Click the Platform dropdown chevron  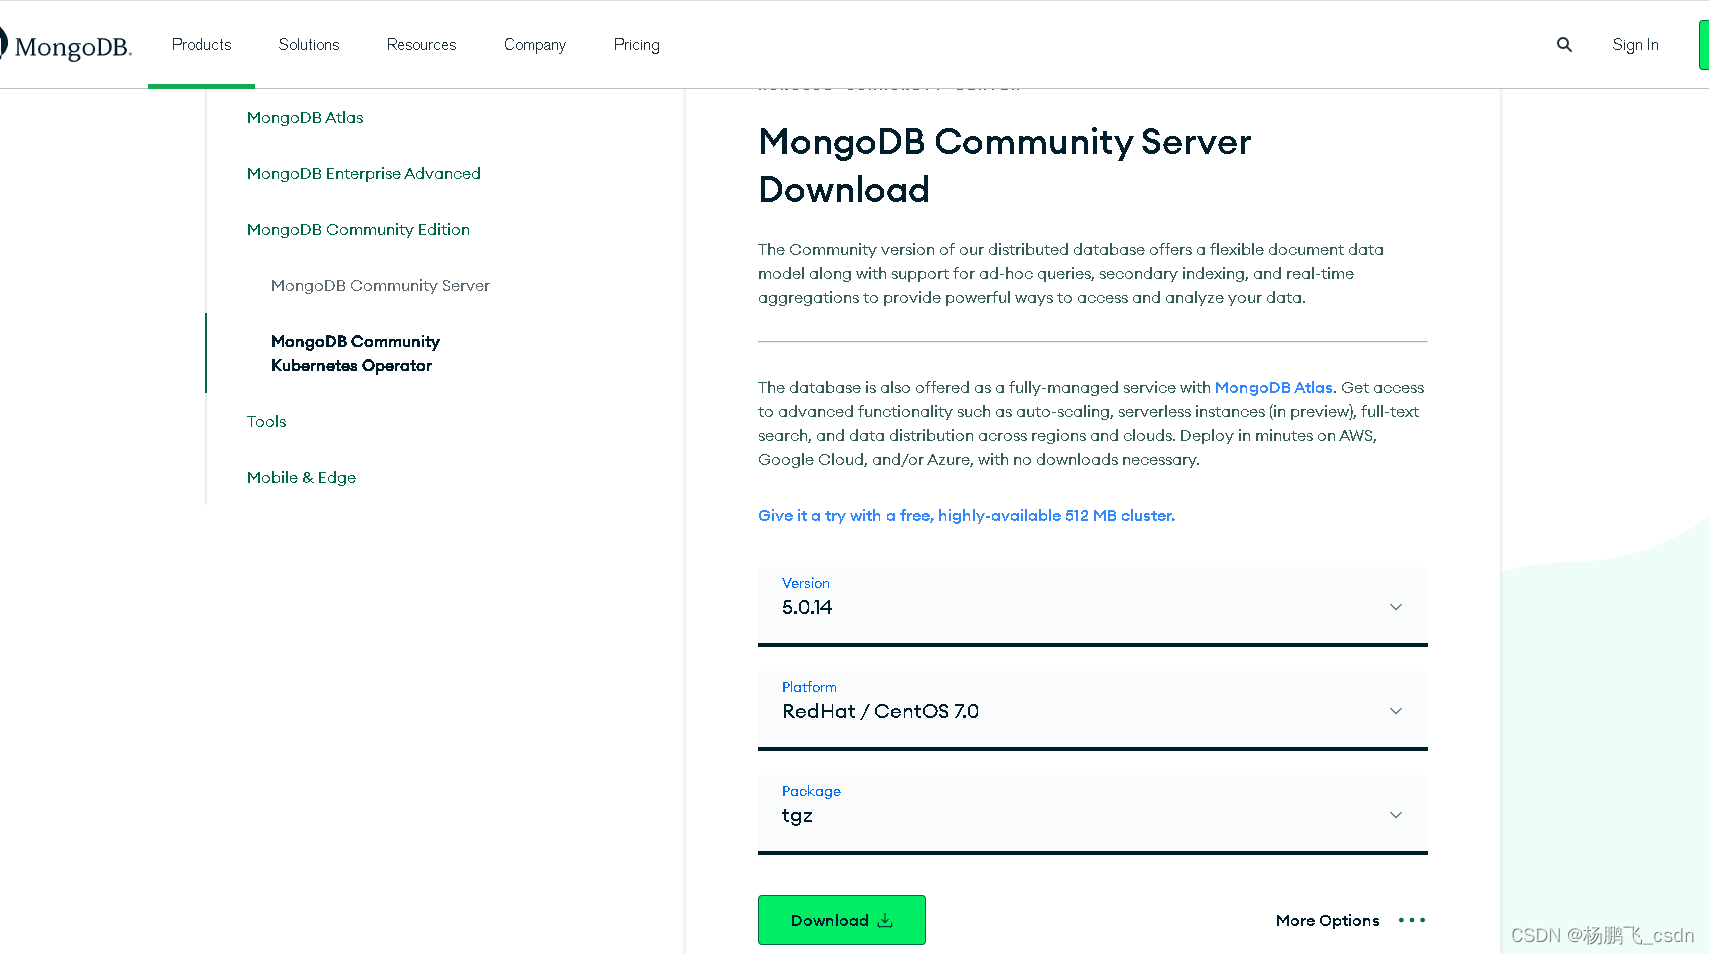pos(1396,711)
